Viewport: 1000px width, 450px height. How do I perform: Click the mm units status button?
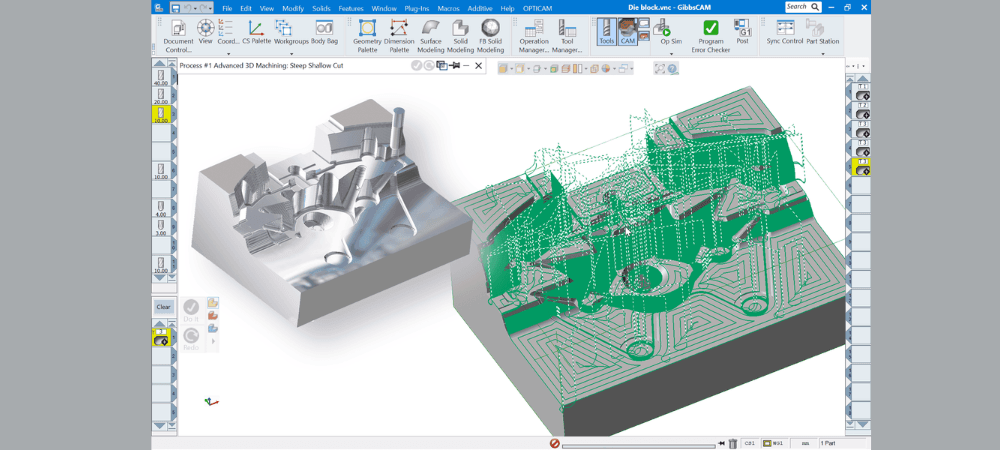(805, 443)
